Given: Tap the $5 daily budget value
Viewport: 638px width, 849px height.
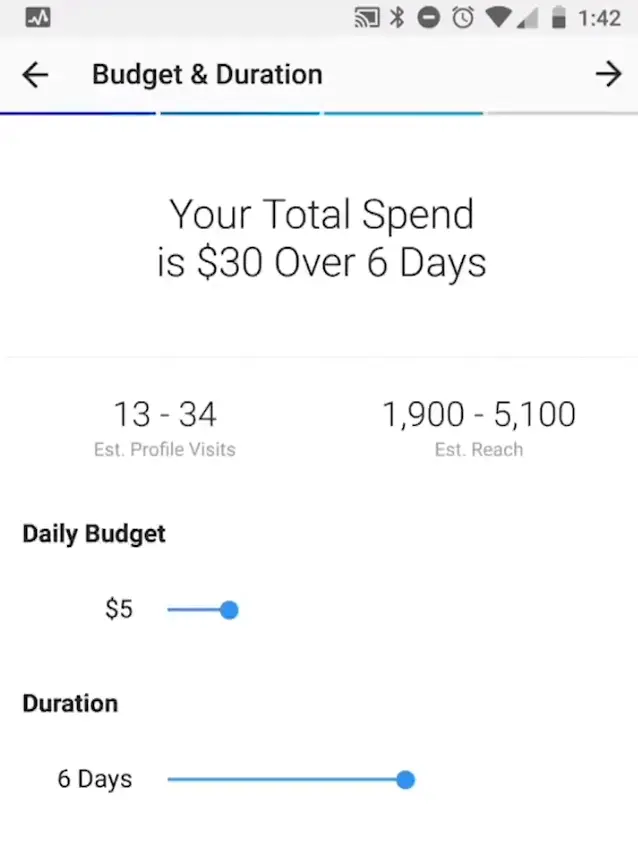Looking at the screenshot, I should 119,609.
